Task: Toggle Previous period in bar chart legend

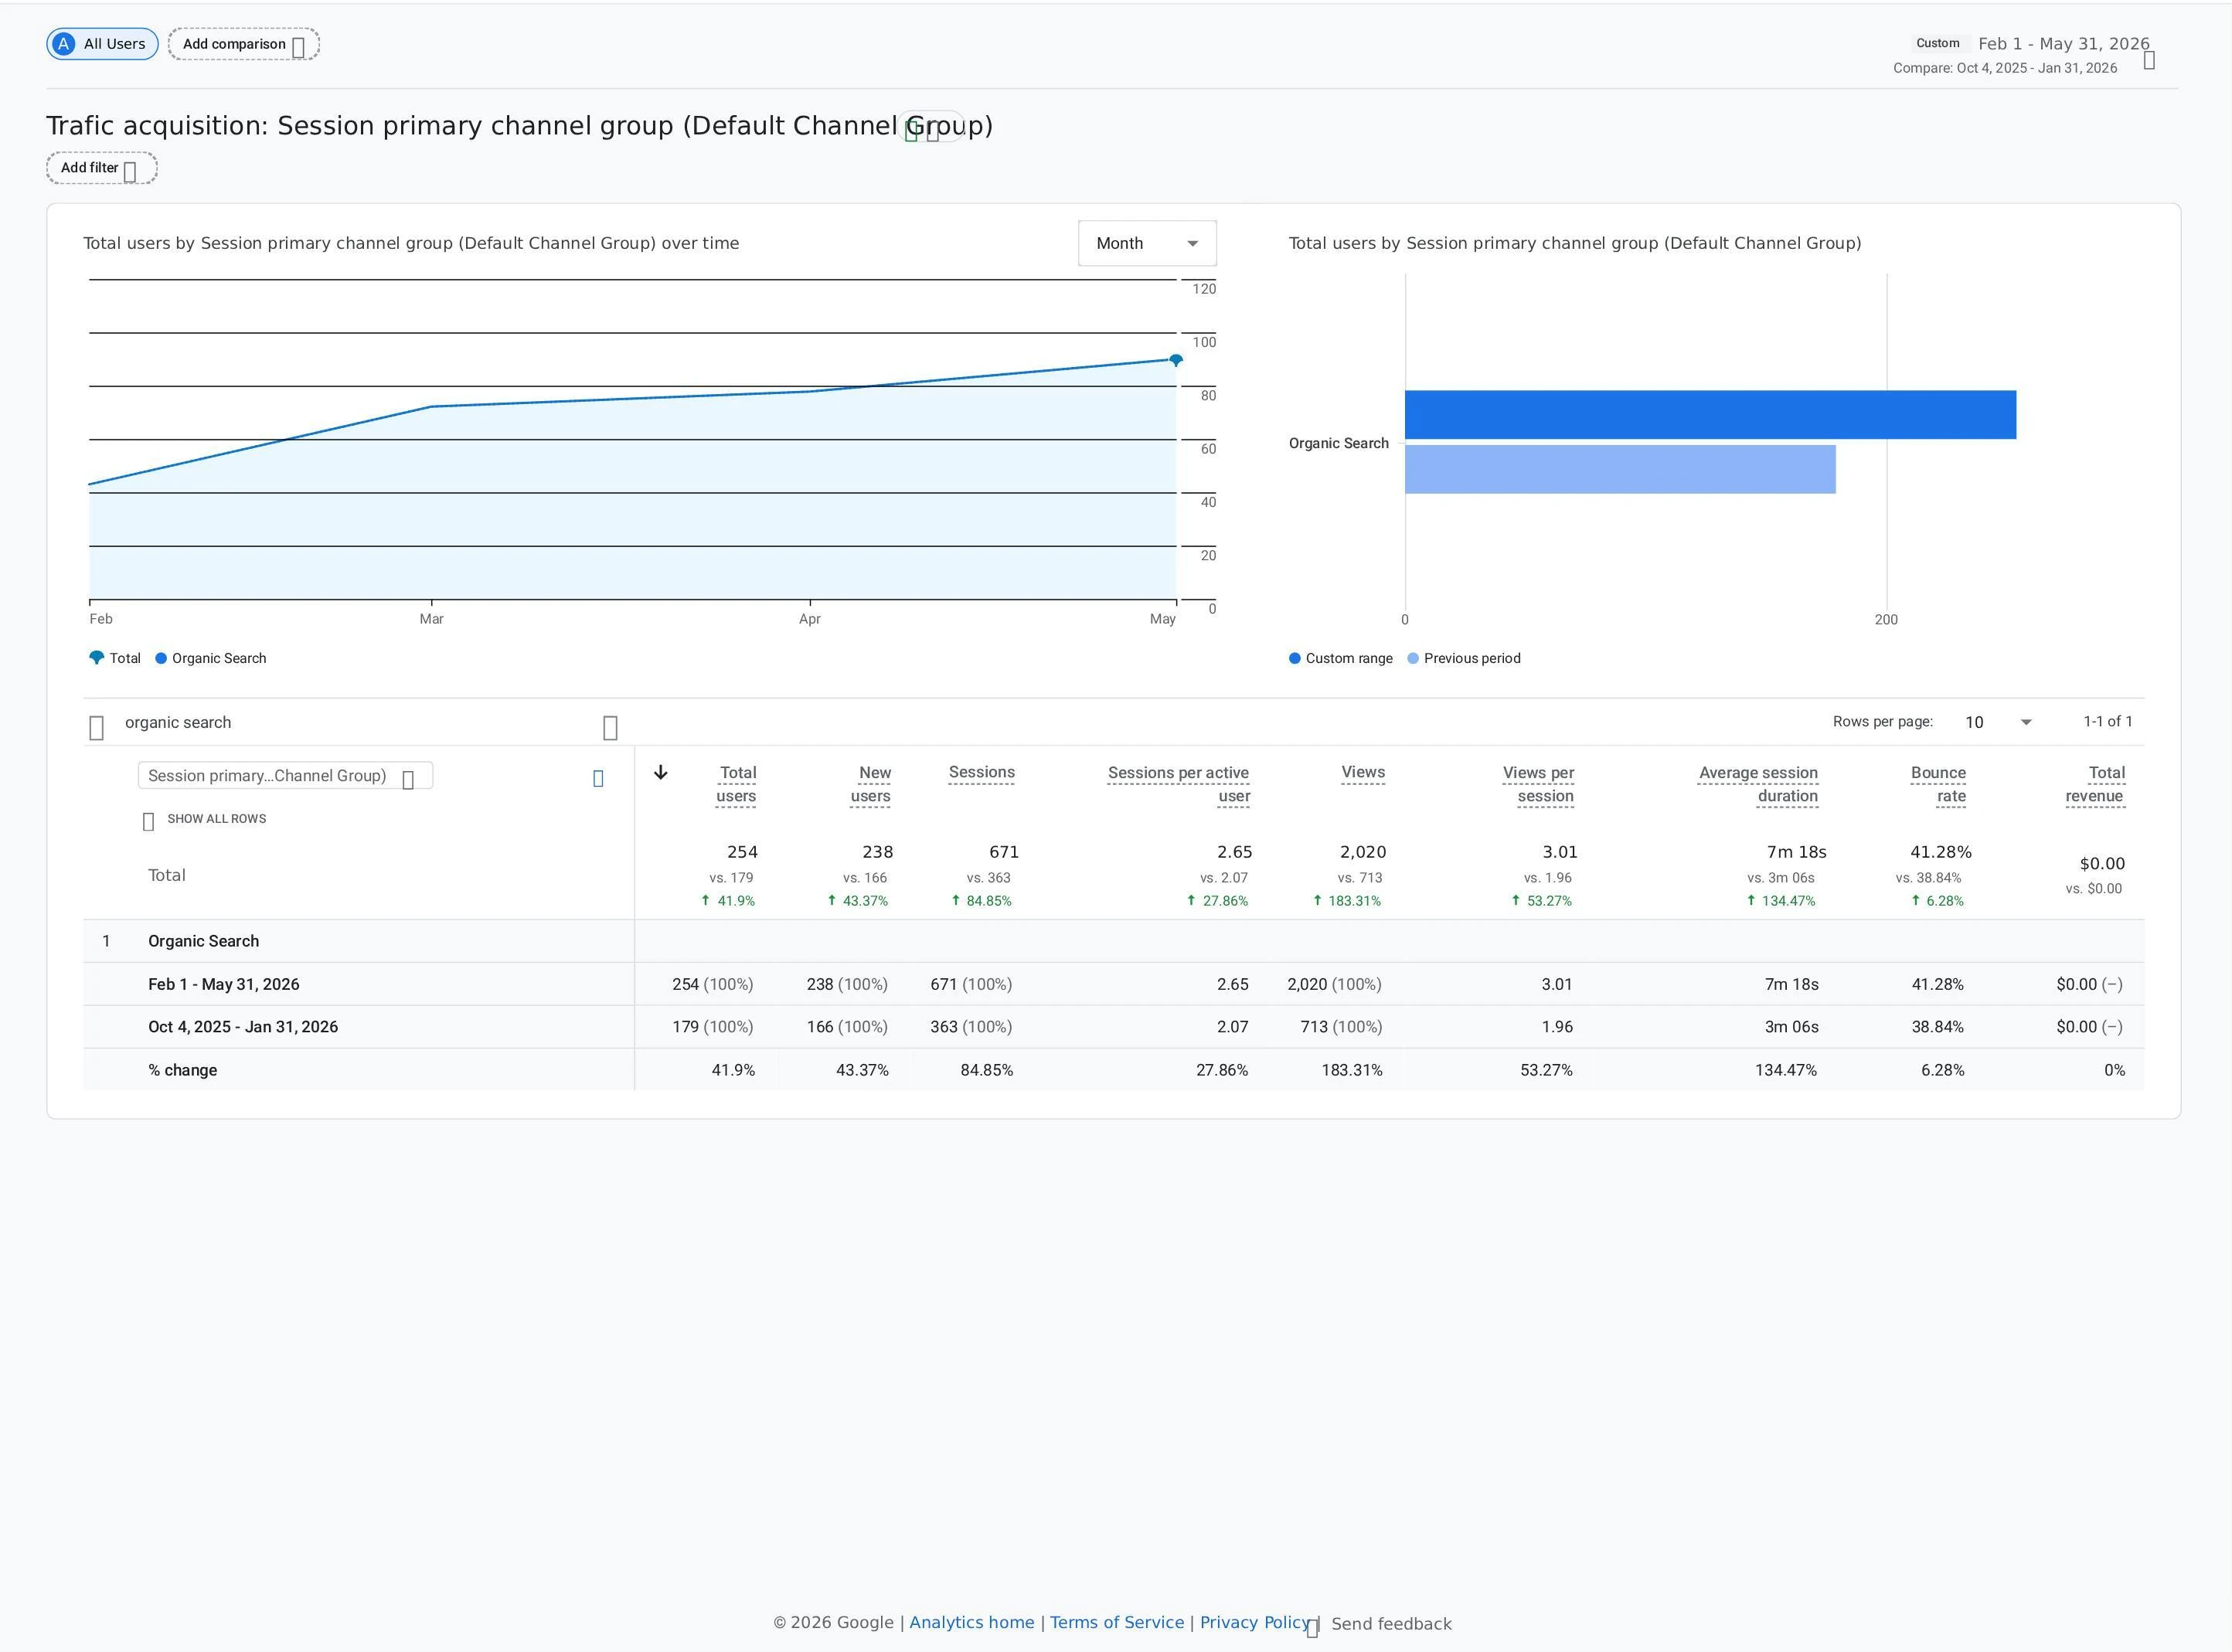Action: [1464, 658]
